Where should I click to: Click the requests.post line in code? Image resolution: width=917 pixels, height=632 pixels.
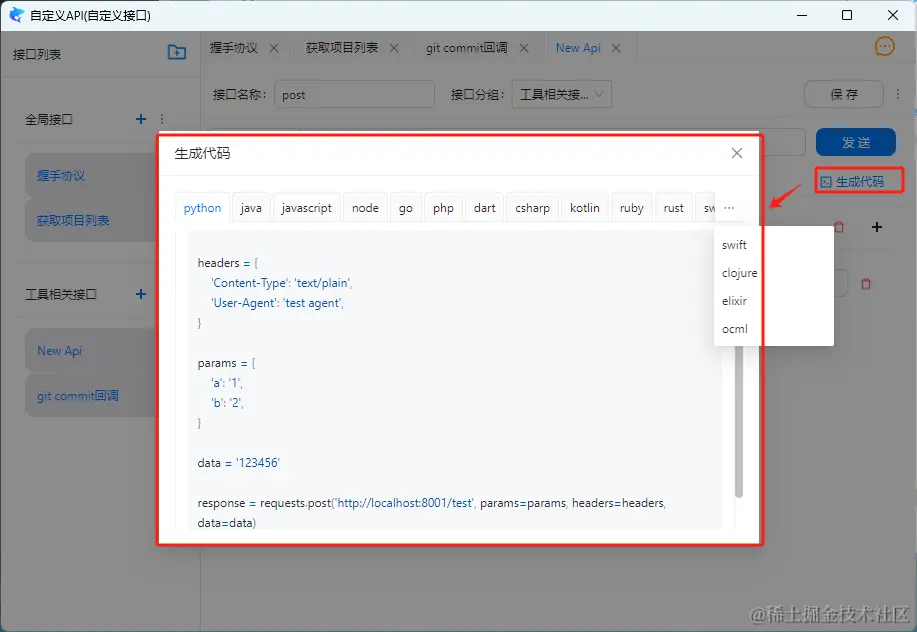[x=432, y=503]
